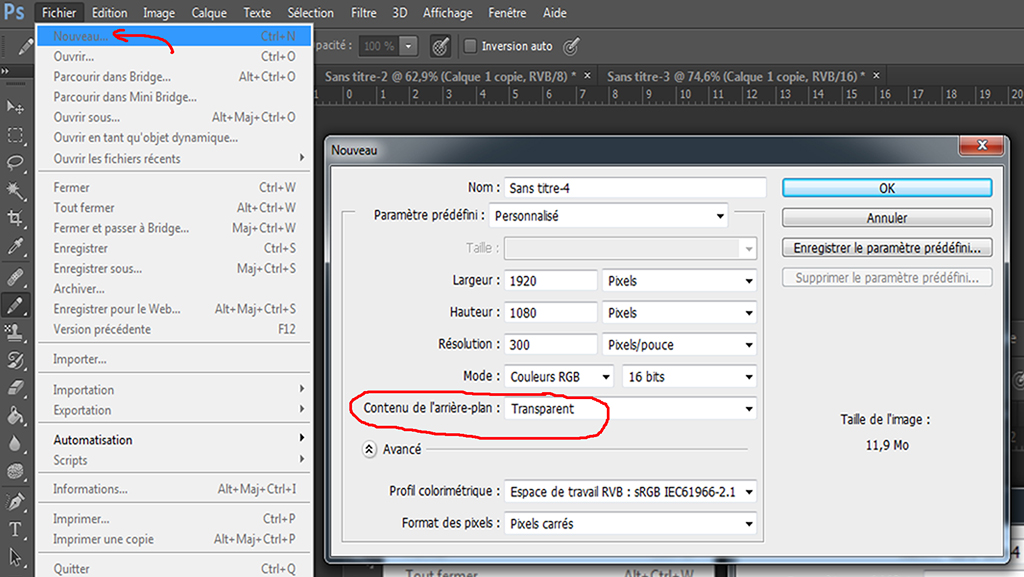Choose Quitter from the Fichier menu
1024x577 pixels.
[x=174, y=569]
